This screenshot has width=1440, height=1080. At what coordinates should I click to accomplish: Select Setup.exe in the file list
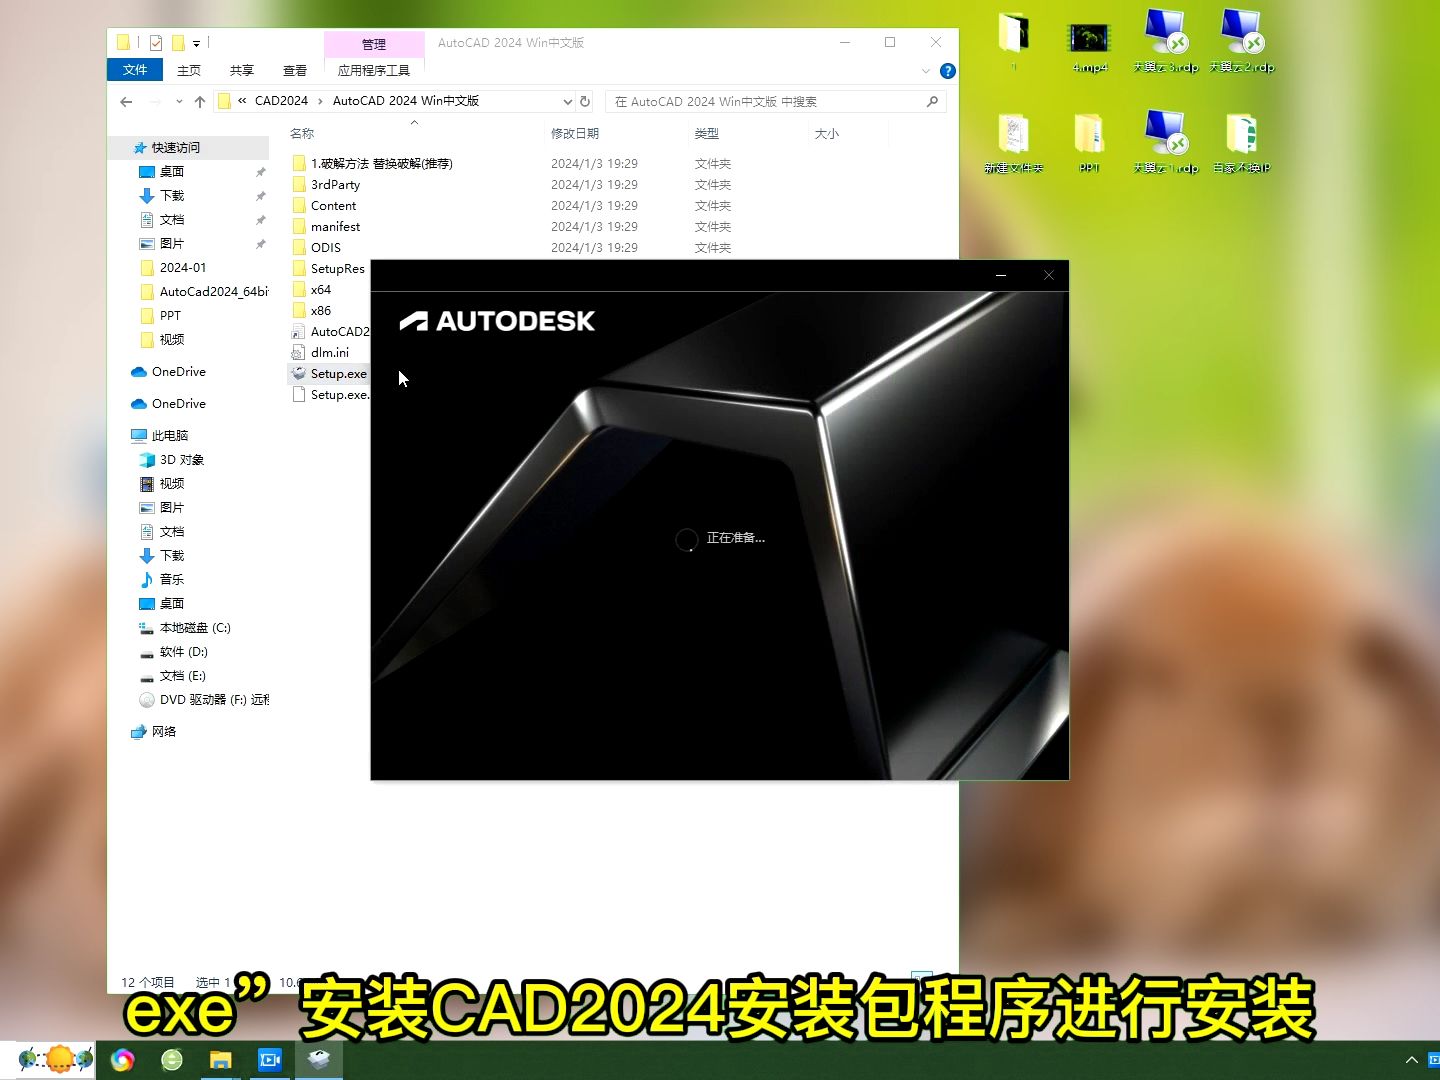tap(338, 373)
